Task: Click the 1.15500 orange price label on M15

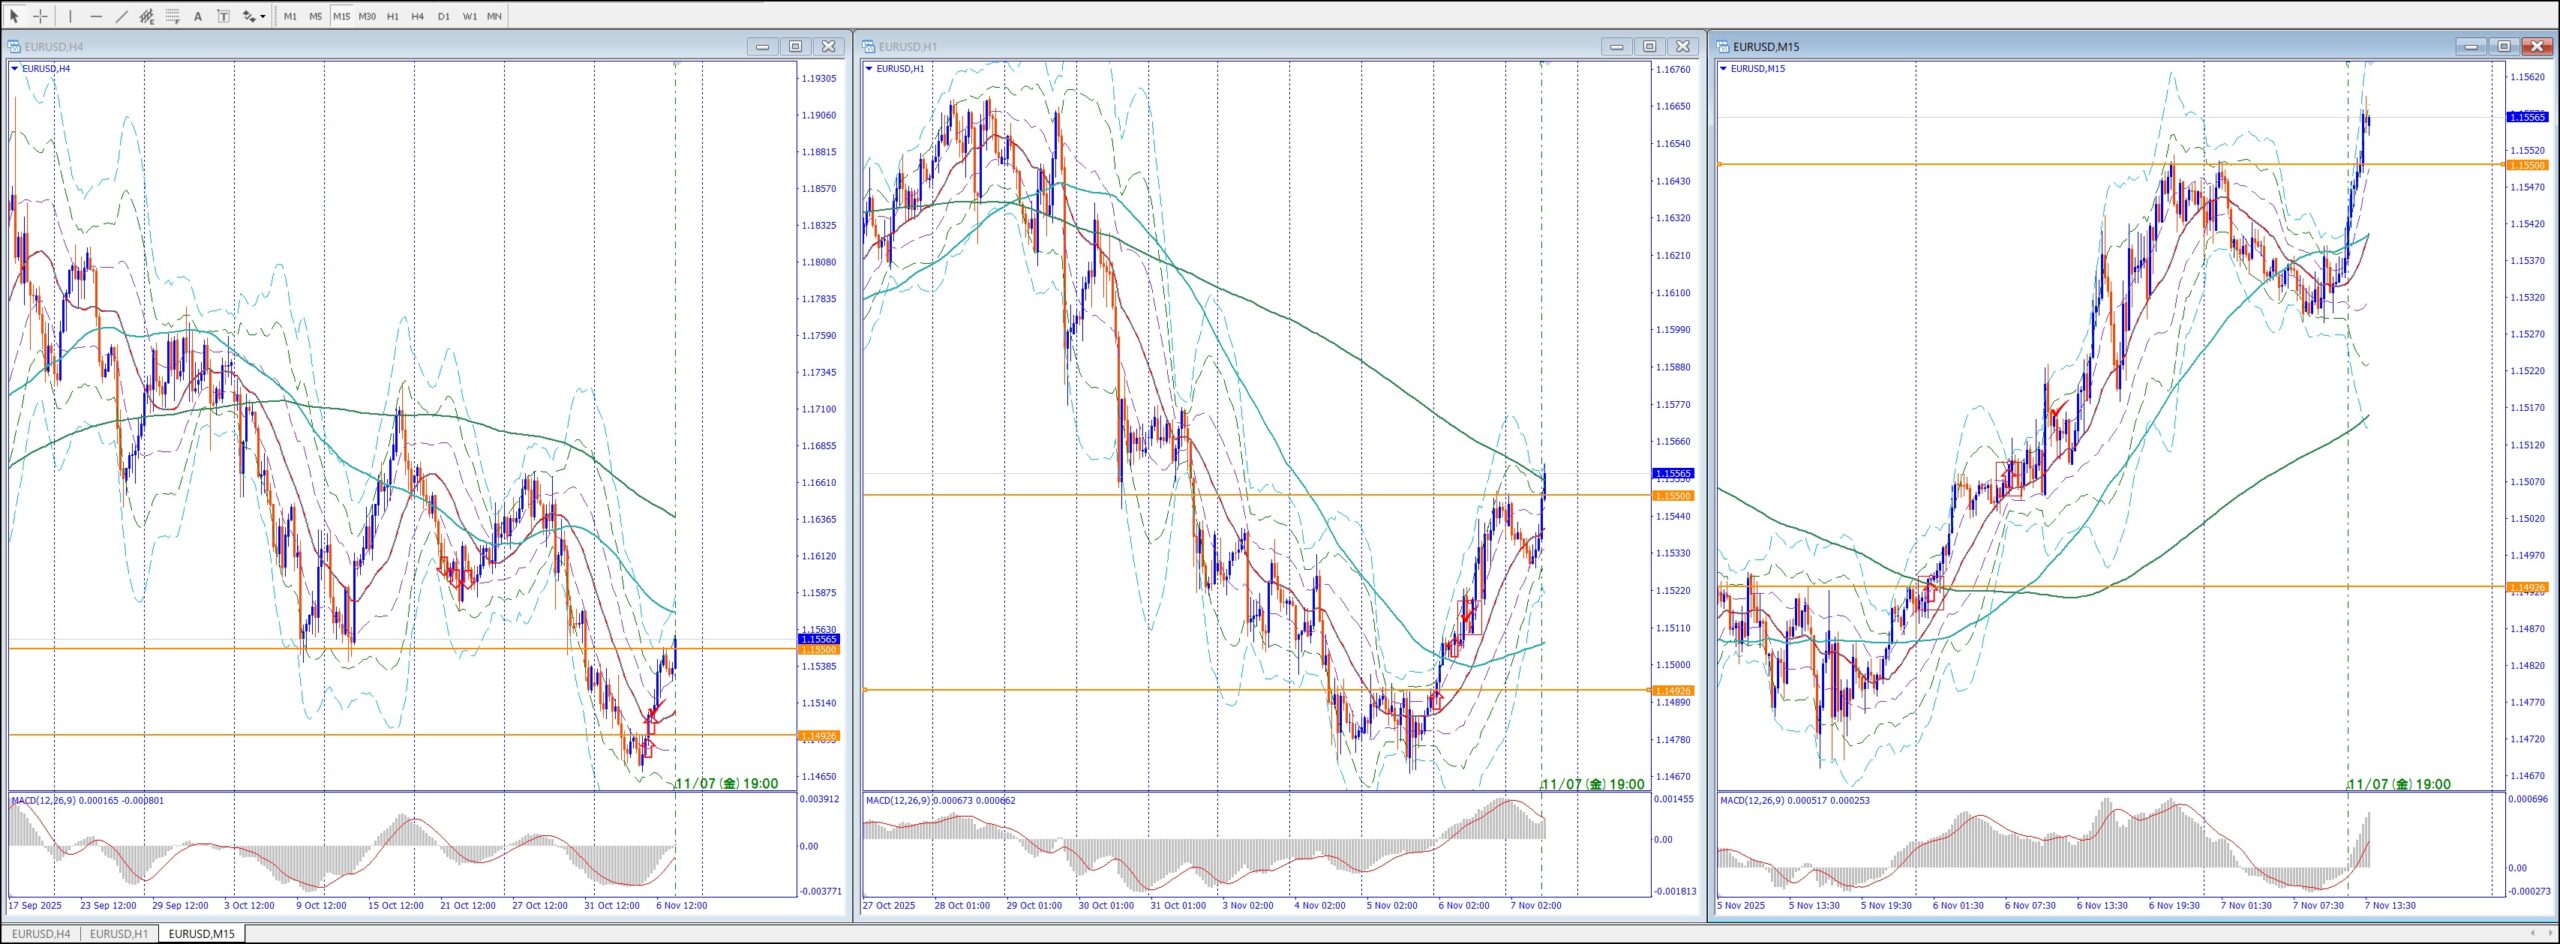Action: 2526,165
